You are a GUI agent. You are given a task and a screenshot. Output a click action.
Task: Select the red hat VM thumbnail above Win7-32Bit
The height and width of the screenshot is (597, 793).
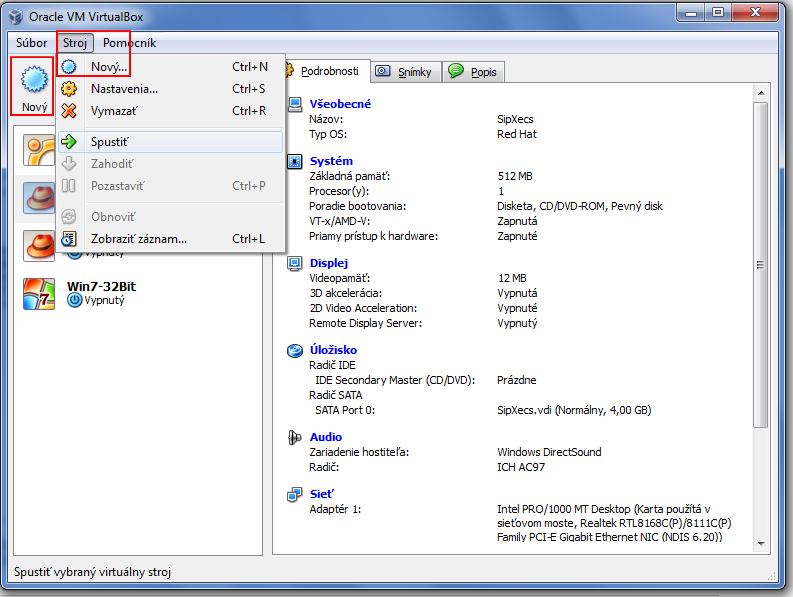point(39,246)
